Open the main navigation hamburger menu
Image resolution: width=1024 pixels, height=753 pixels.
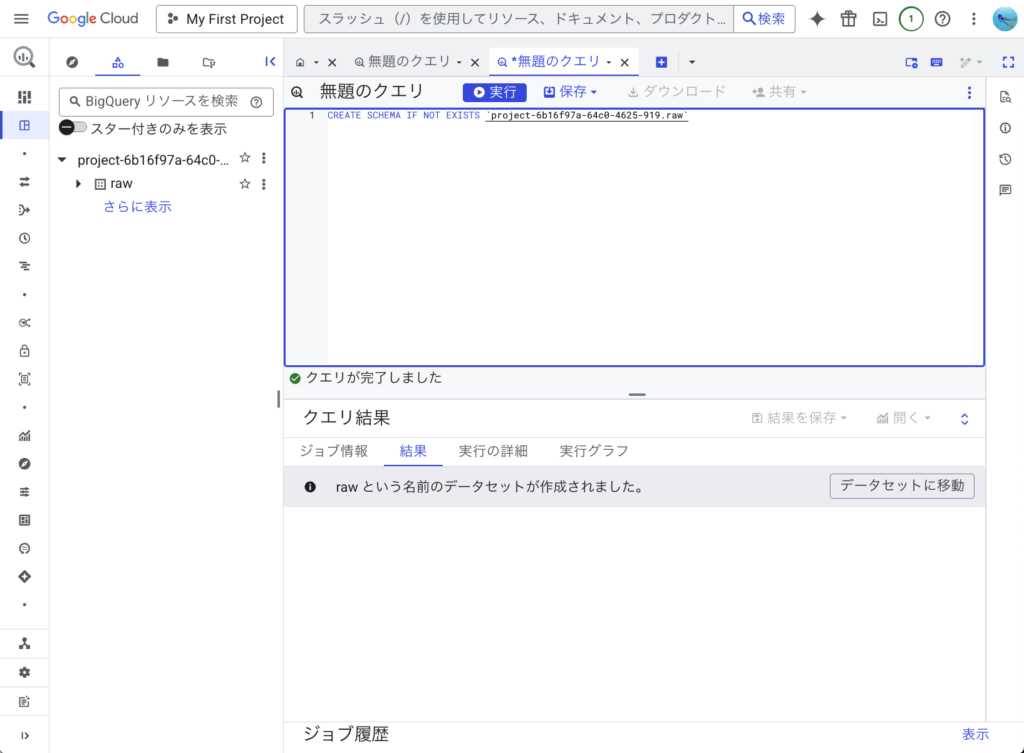21,19
